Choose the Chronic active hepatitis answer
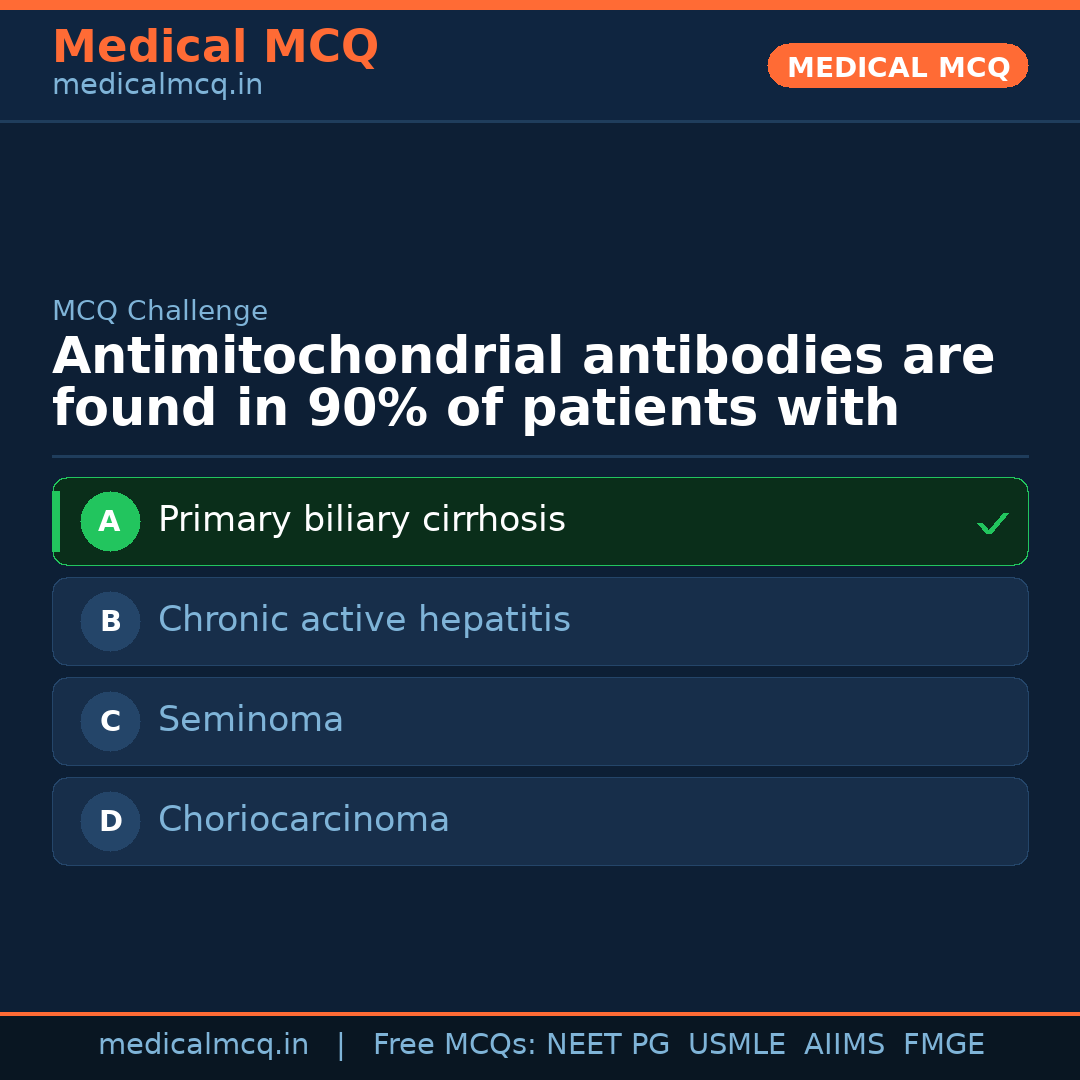Screen dimensions: 1080x1080 tap(364, 620)
